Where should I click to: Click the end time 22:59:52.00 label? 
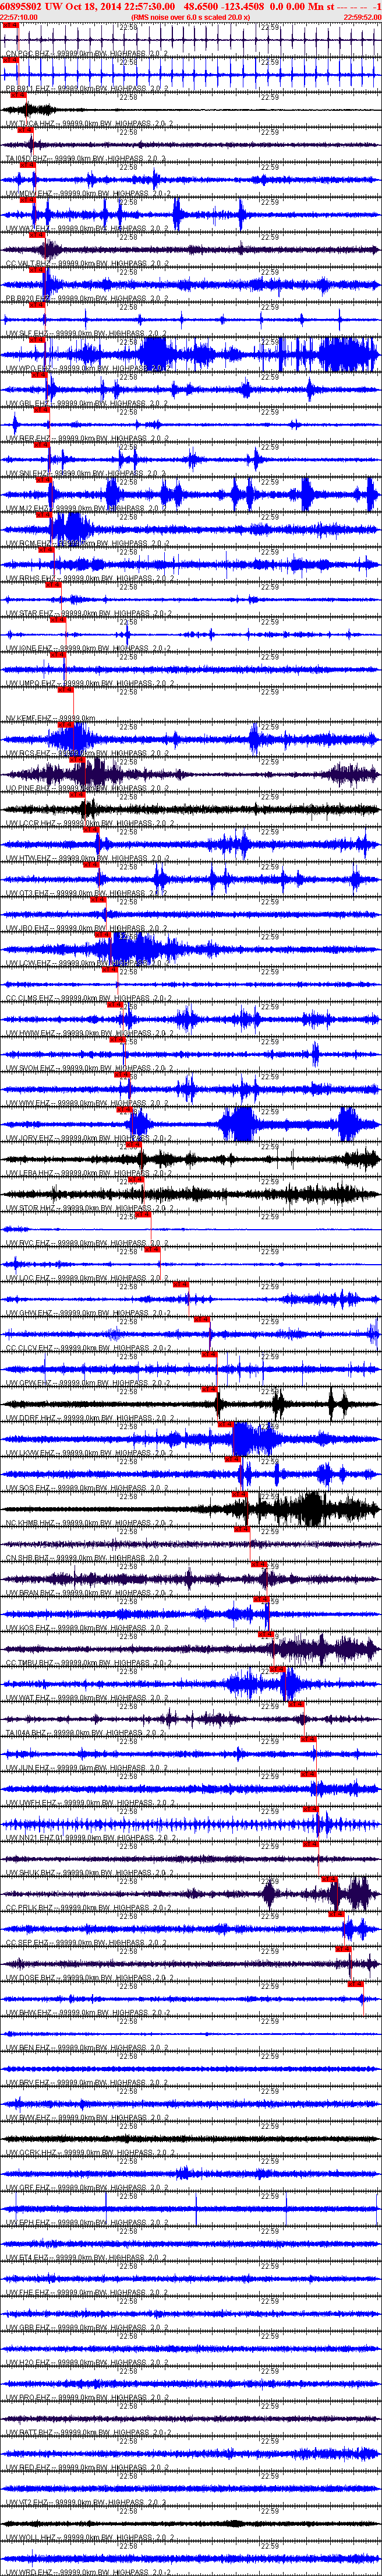pos(362,17)
